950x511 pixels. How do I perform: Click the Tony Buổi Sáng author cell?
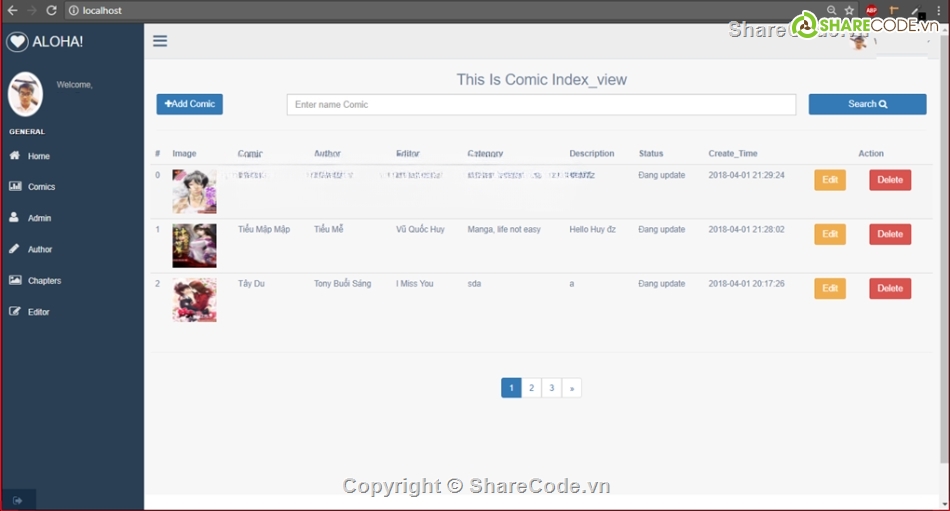coord(342,283)
